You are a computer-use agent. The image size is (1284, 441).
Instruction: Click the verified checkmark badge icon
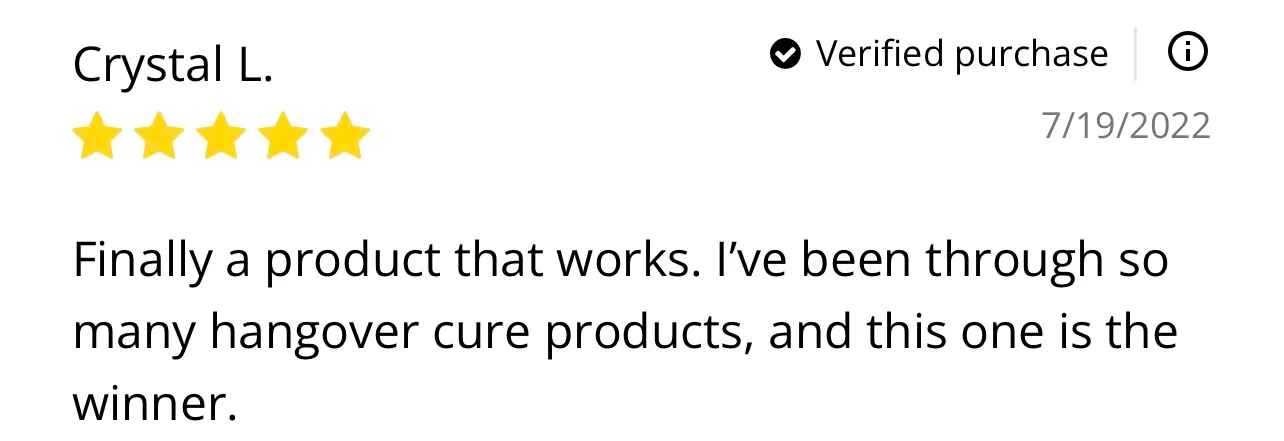786,54
